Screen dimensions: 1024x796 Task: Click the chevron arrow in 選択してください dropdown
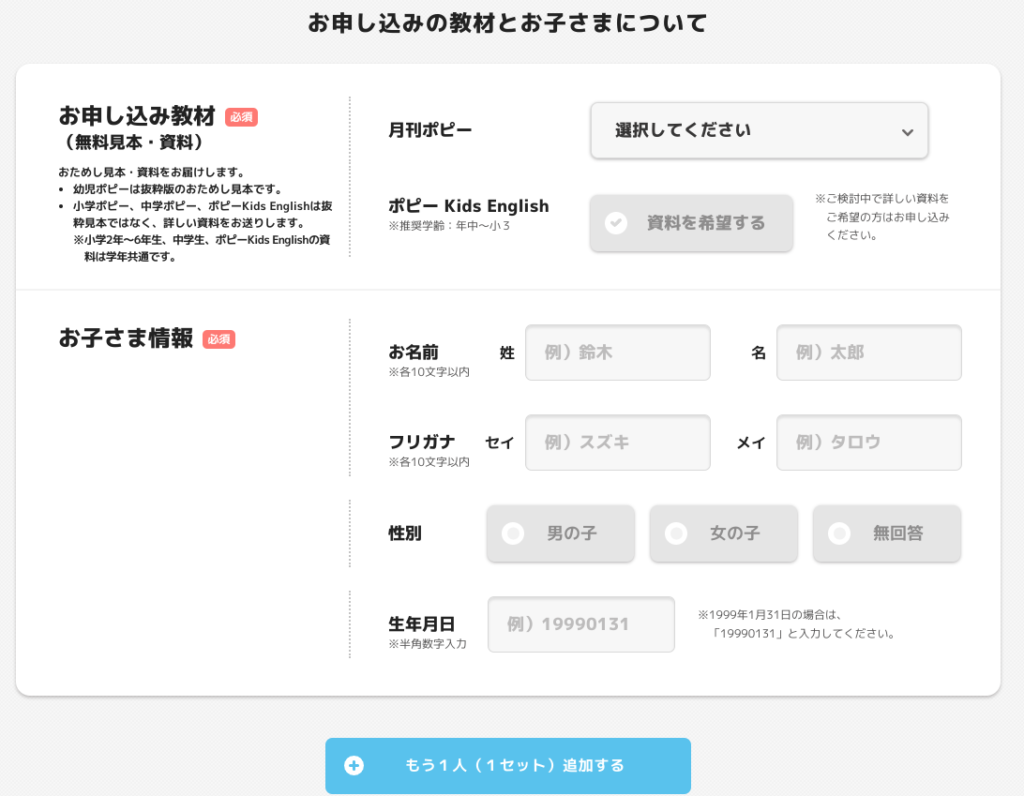(x=907, y=132)
